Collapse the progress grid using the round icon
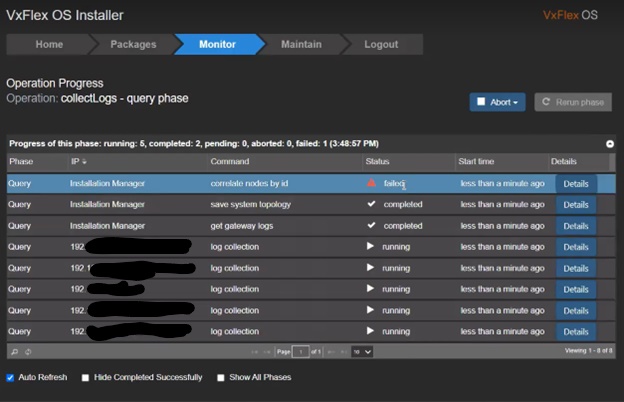 (x=610, y=144)
